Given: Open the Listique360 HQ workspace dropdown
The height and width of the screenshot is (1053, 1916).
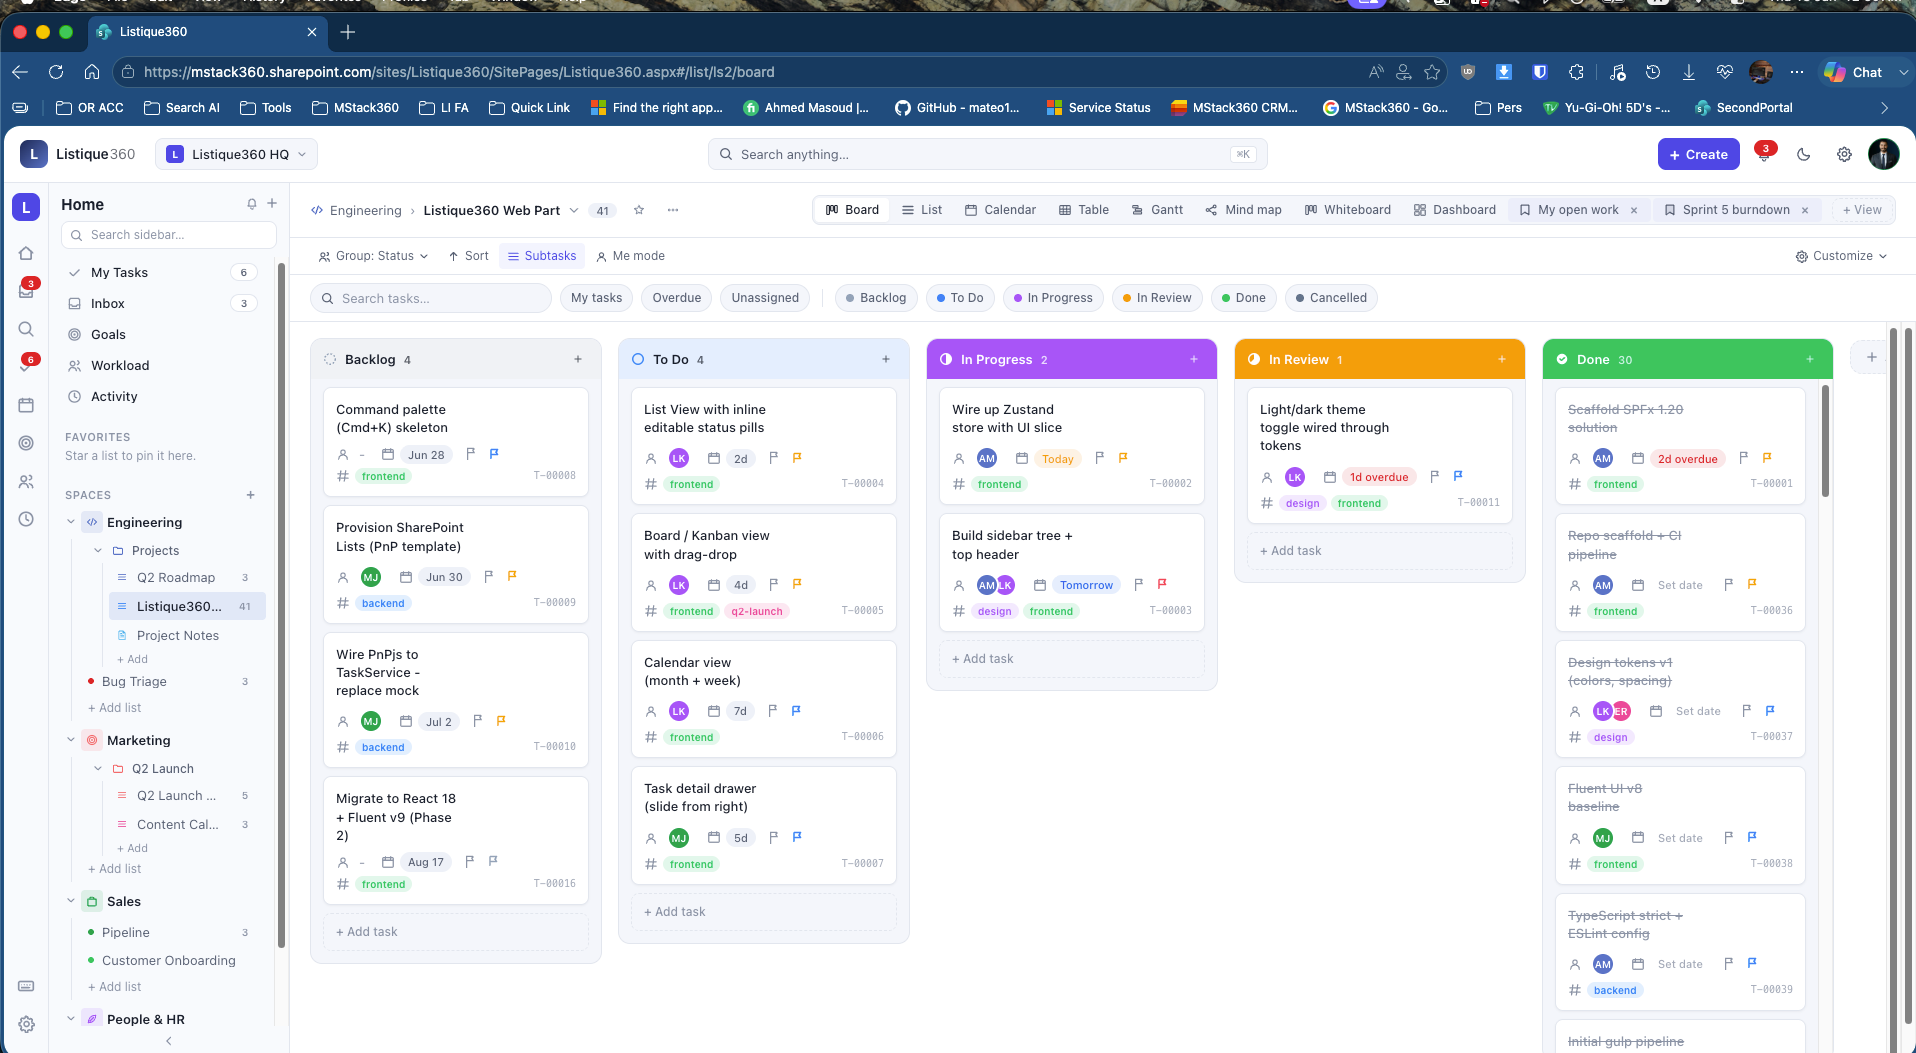Looking at the screenshot, I should (x=236, y=154).
